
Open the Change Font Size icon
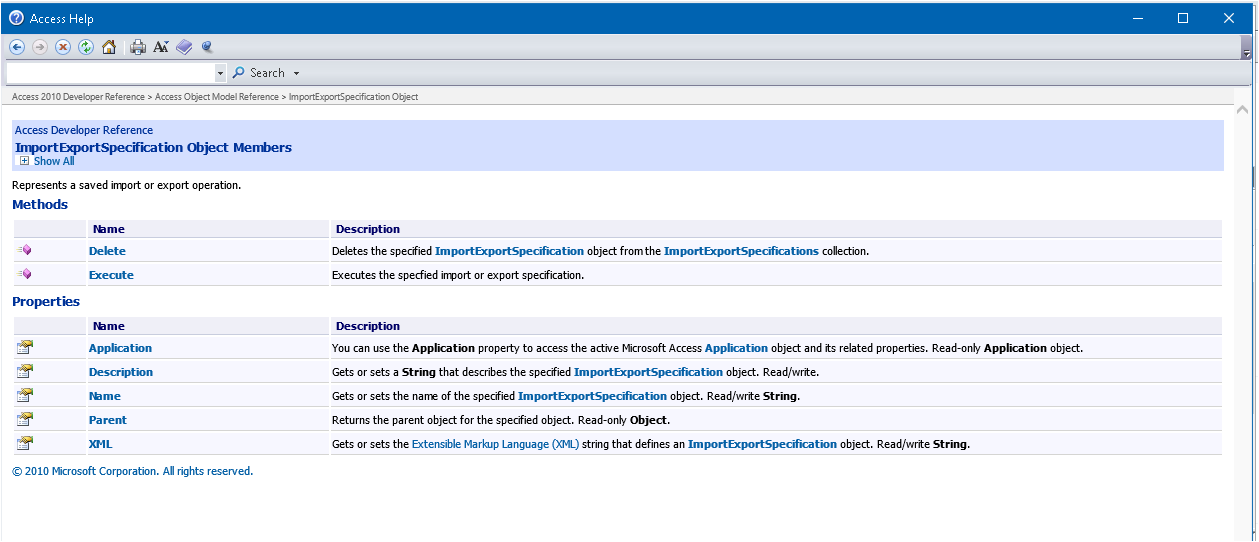[x=161, y=47]
